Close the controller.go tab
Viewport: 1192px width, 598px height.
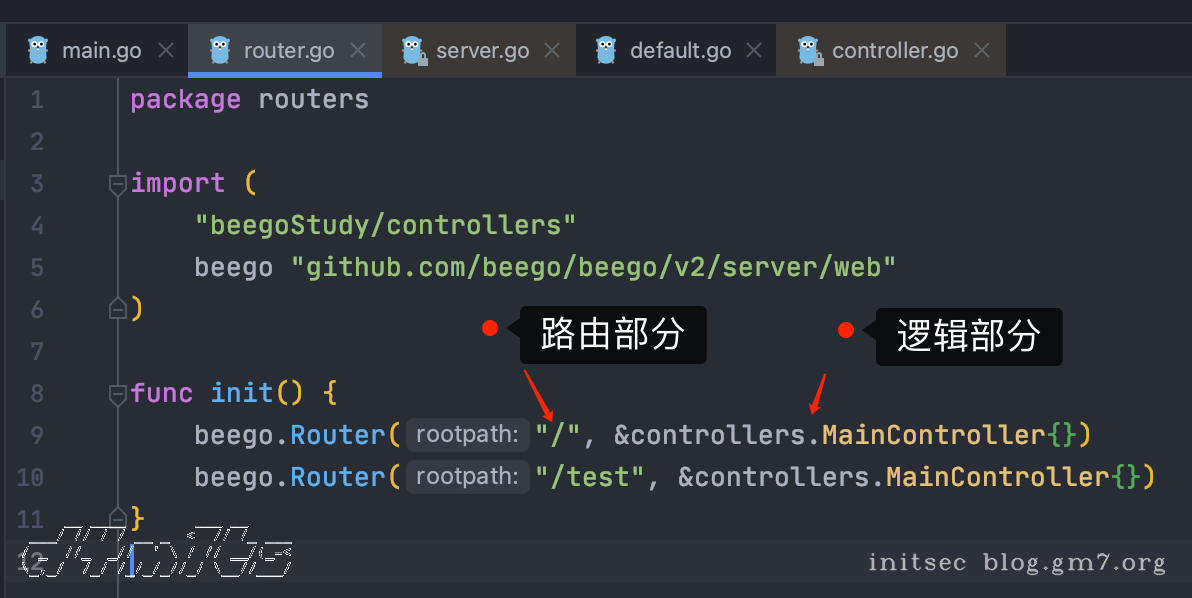982,50
